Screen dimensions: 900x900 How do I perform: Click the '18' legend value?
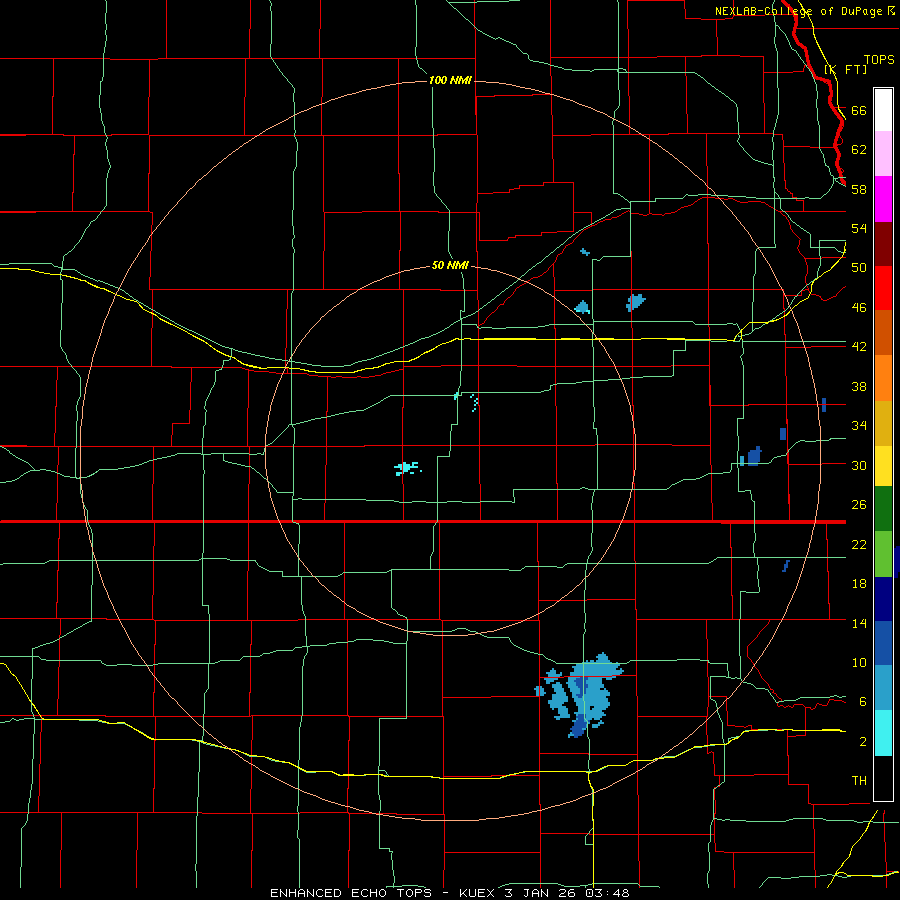[859, 584]
